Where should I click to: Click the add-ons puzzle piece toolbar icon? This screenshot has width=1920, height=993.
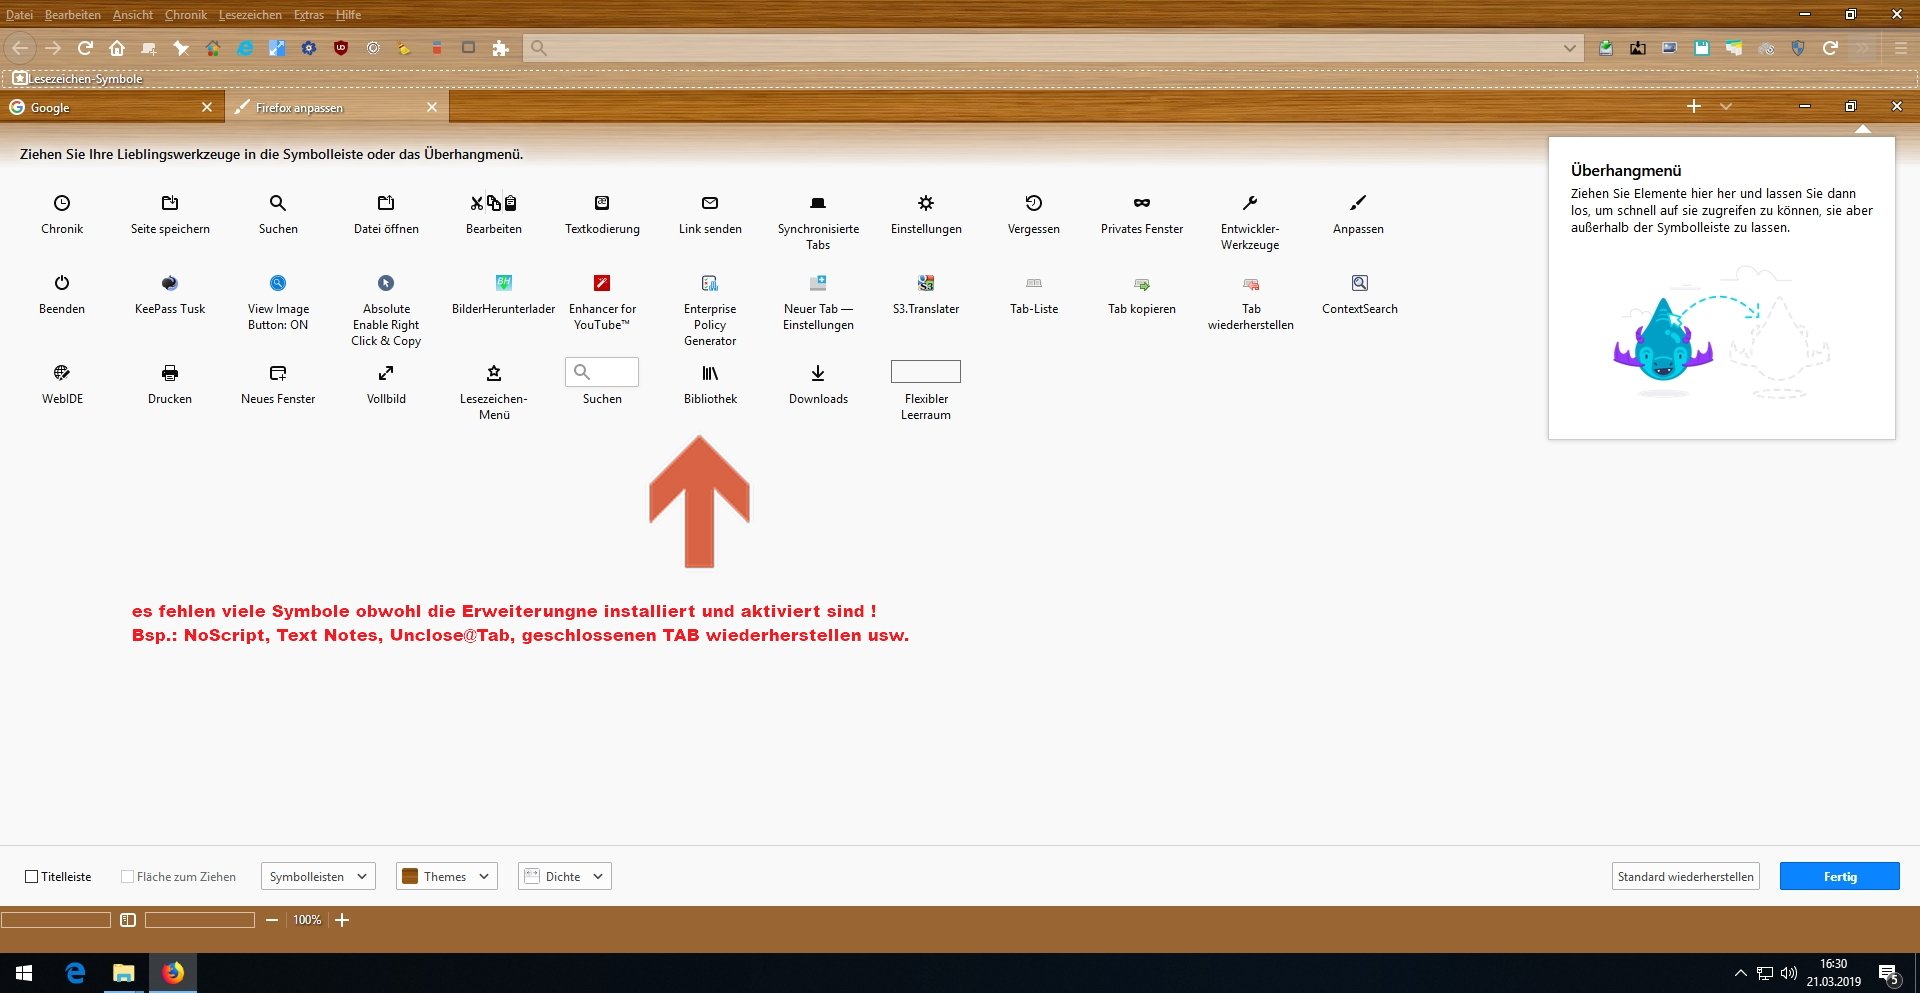pyautogui.click(x=501, y=48)
